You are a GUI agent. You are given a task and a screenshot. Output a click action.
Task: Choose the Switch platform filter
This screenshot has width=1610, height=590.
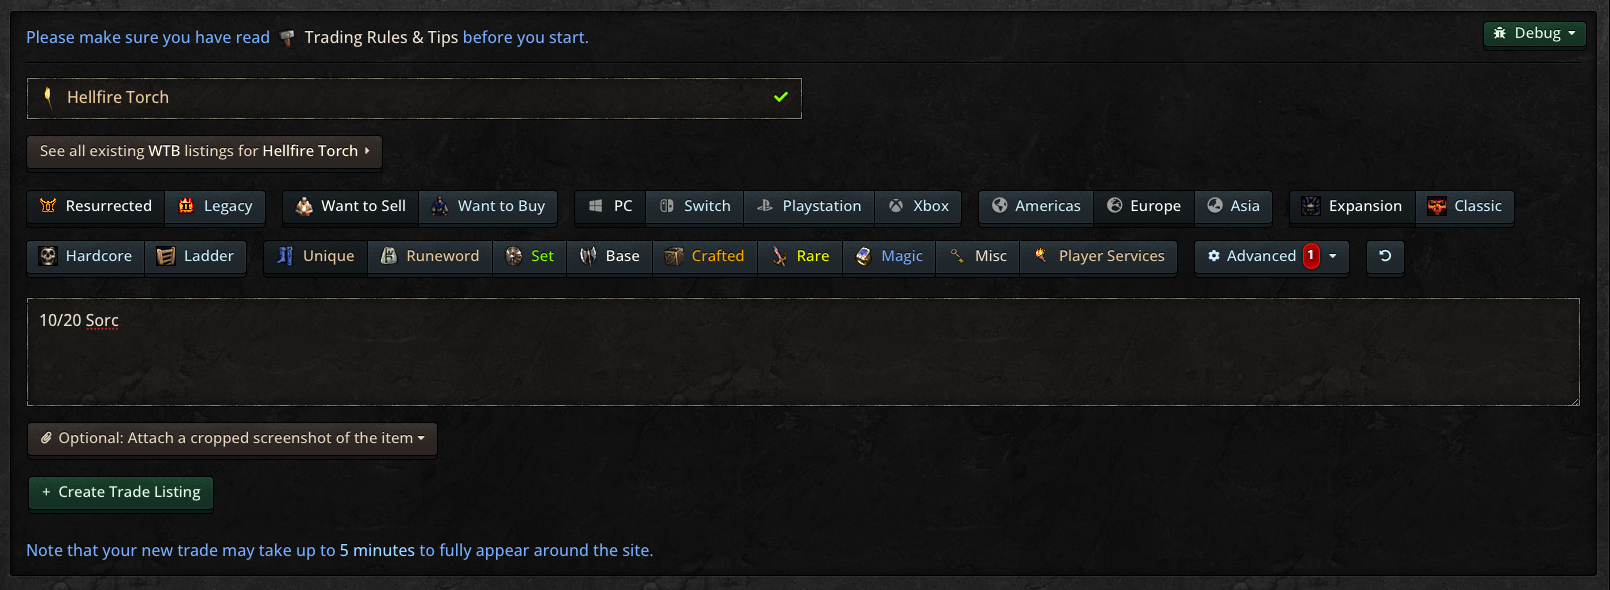coord(695,206)
